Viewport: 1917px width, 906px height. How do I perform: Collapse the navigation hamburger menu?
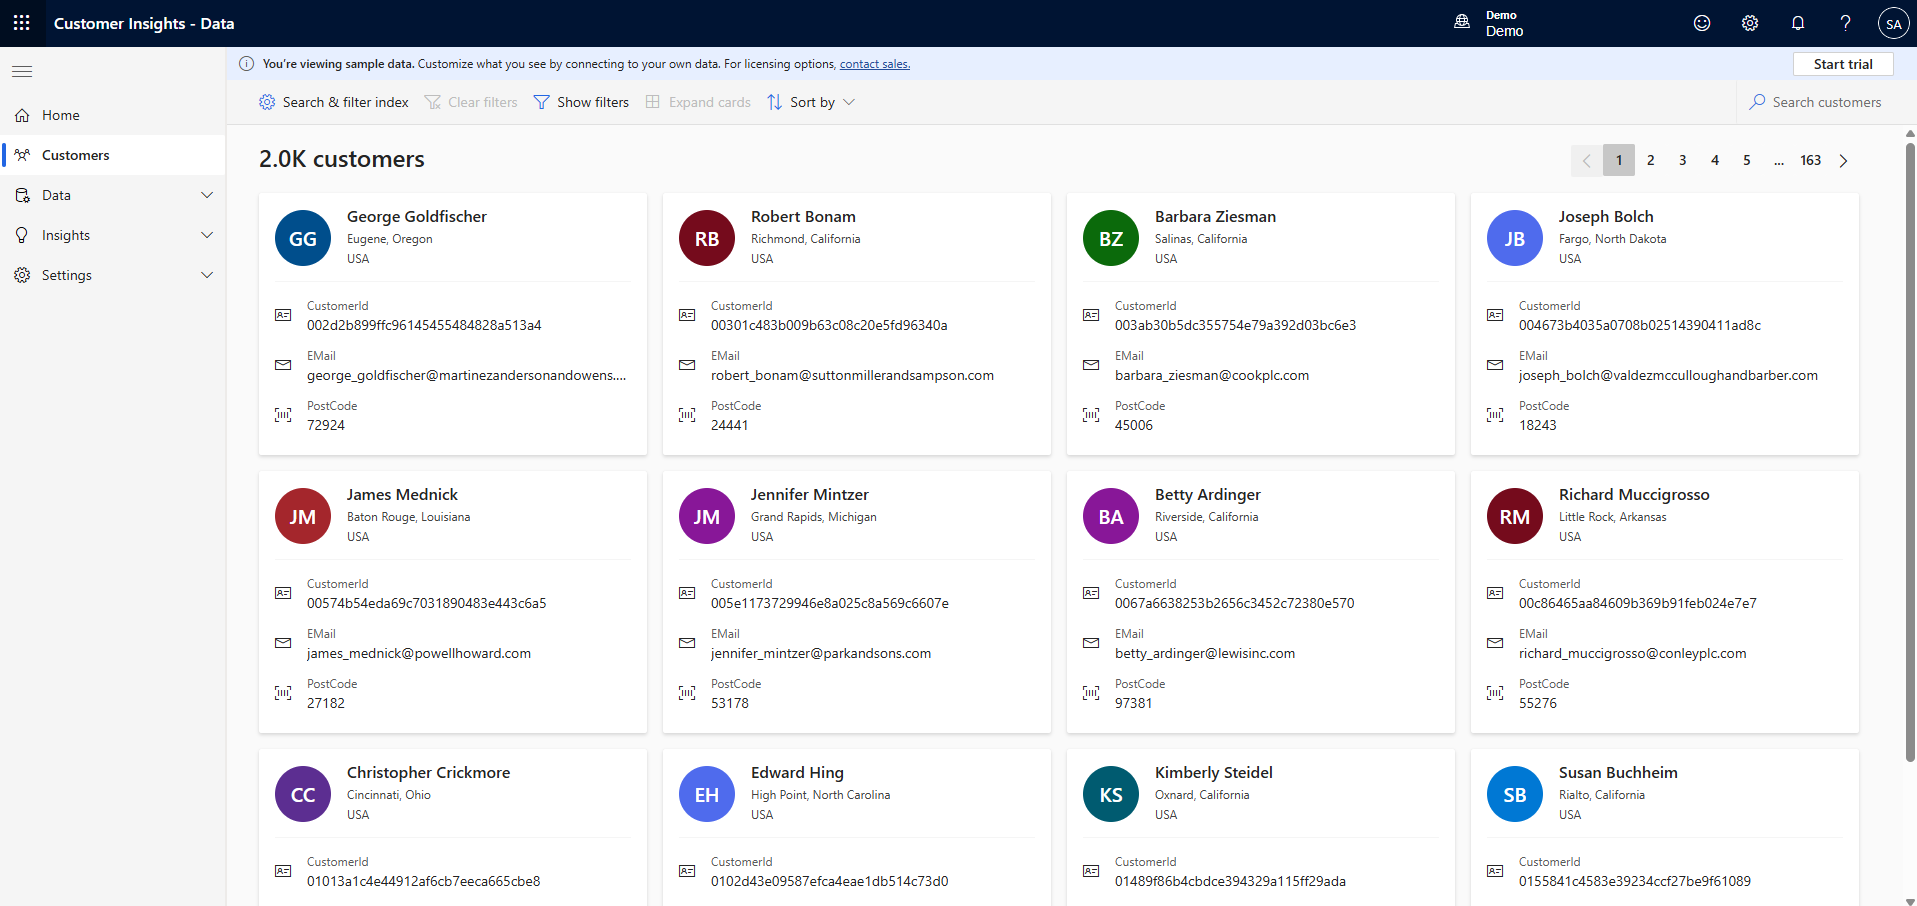pos(22,71)
